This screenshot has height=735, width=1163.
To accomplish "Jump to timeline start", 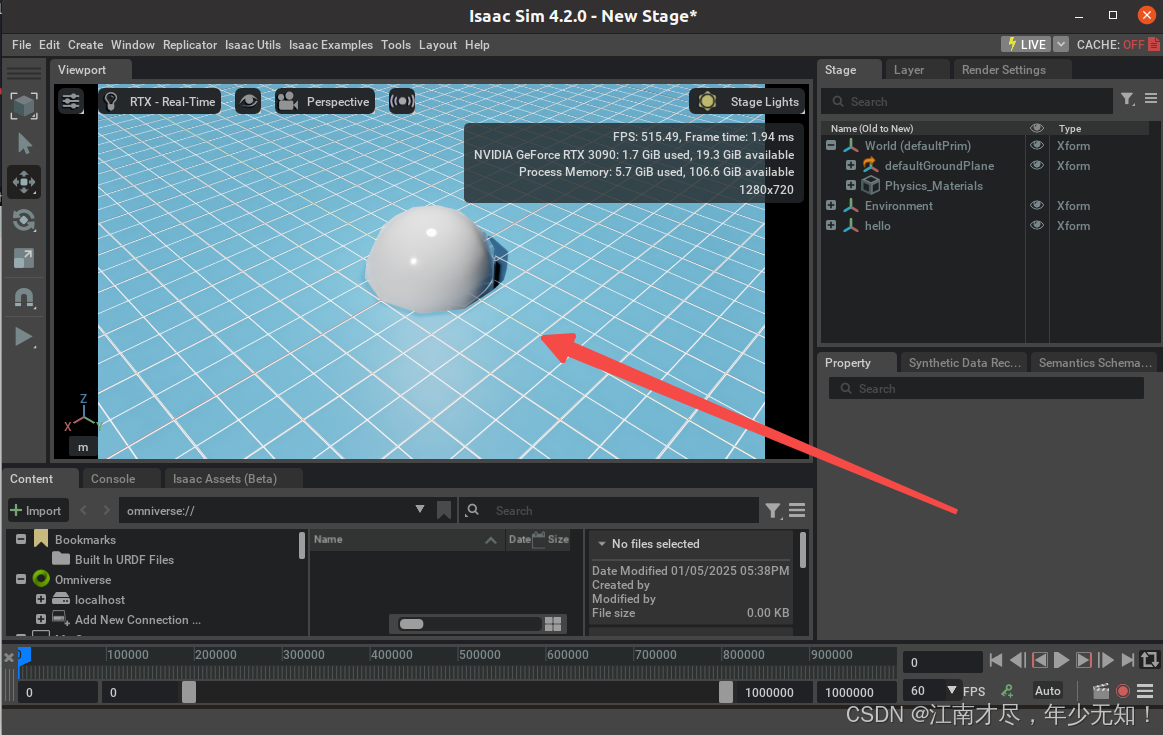I will 995,660.
